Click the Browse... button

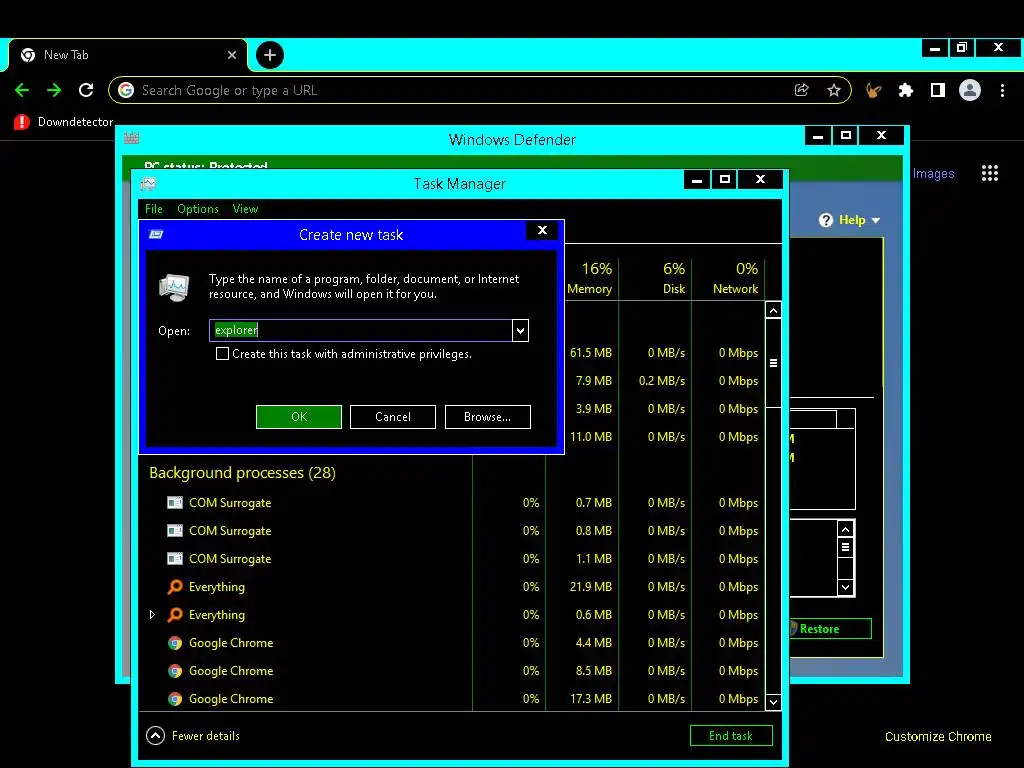pos(487,417)
